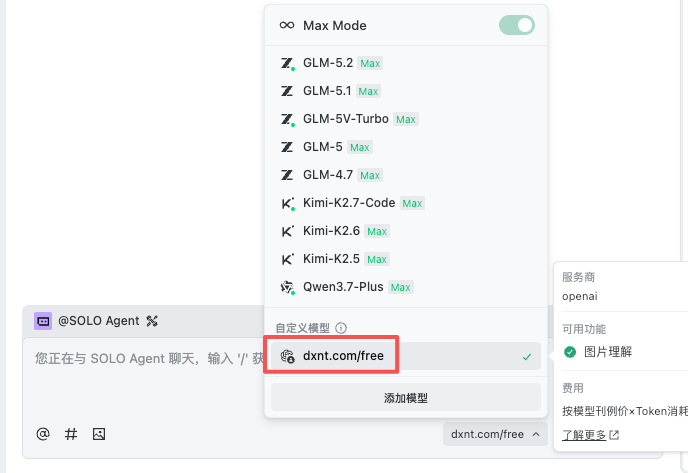Click the # hashtag context icon

tap(71, 434)
